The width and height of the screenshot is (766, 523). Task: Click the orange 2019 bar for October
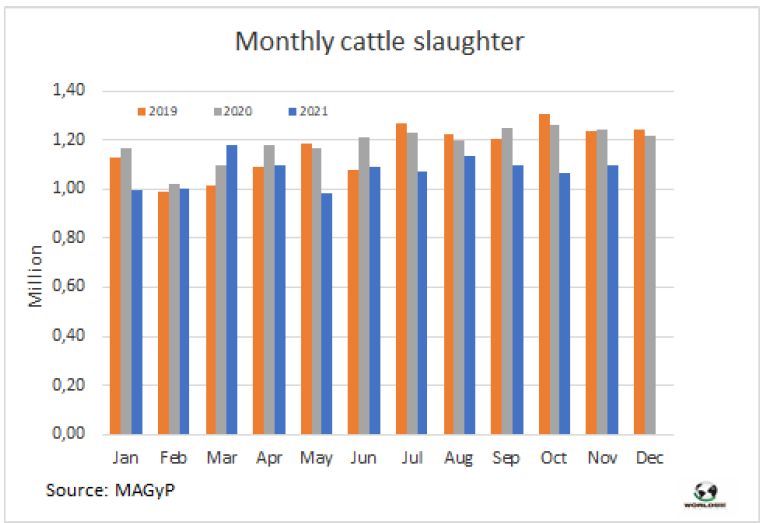[544, 274]
